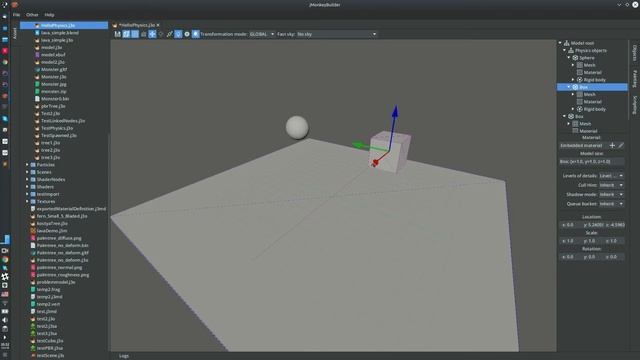Click the camera icon in the left panel
Screen dimensions: 640x360
tap(5, 251)
